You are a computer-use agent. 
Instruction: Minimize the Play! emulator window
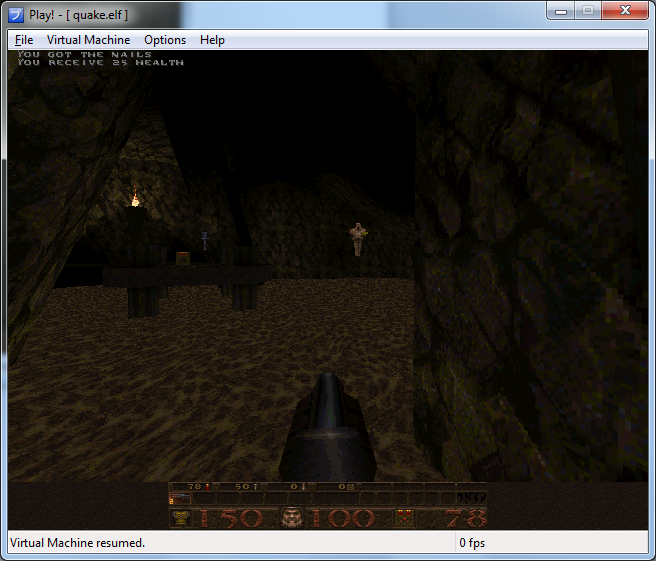561,11
